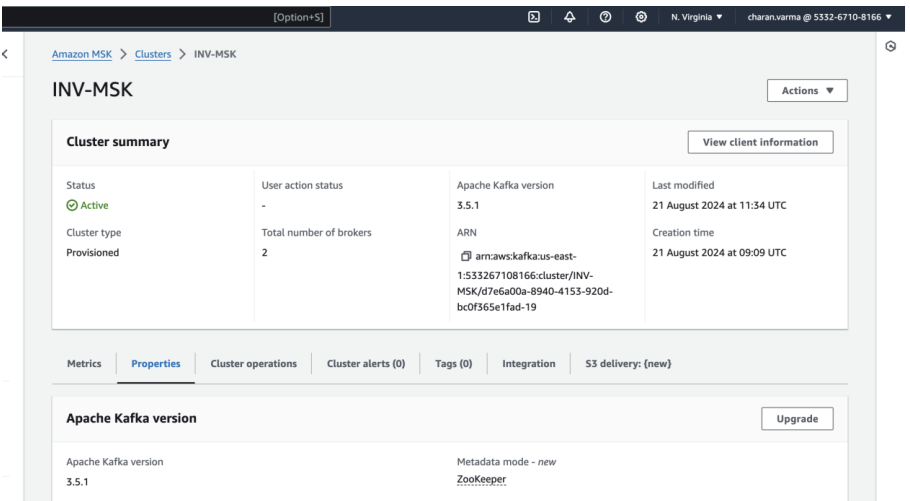This screenshot has width=910, height=501.
Task: Open the CloudShell terminal icon
Action: click(534, 17)
